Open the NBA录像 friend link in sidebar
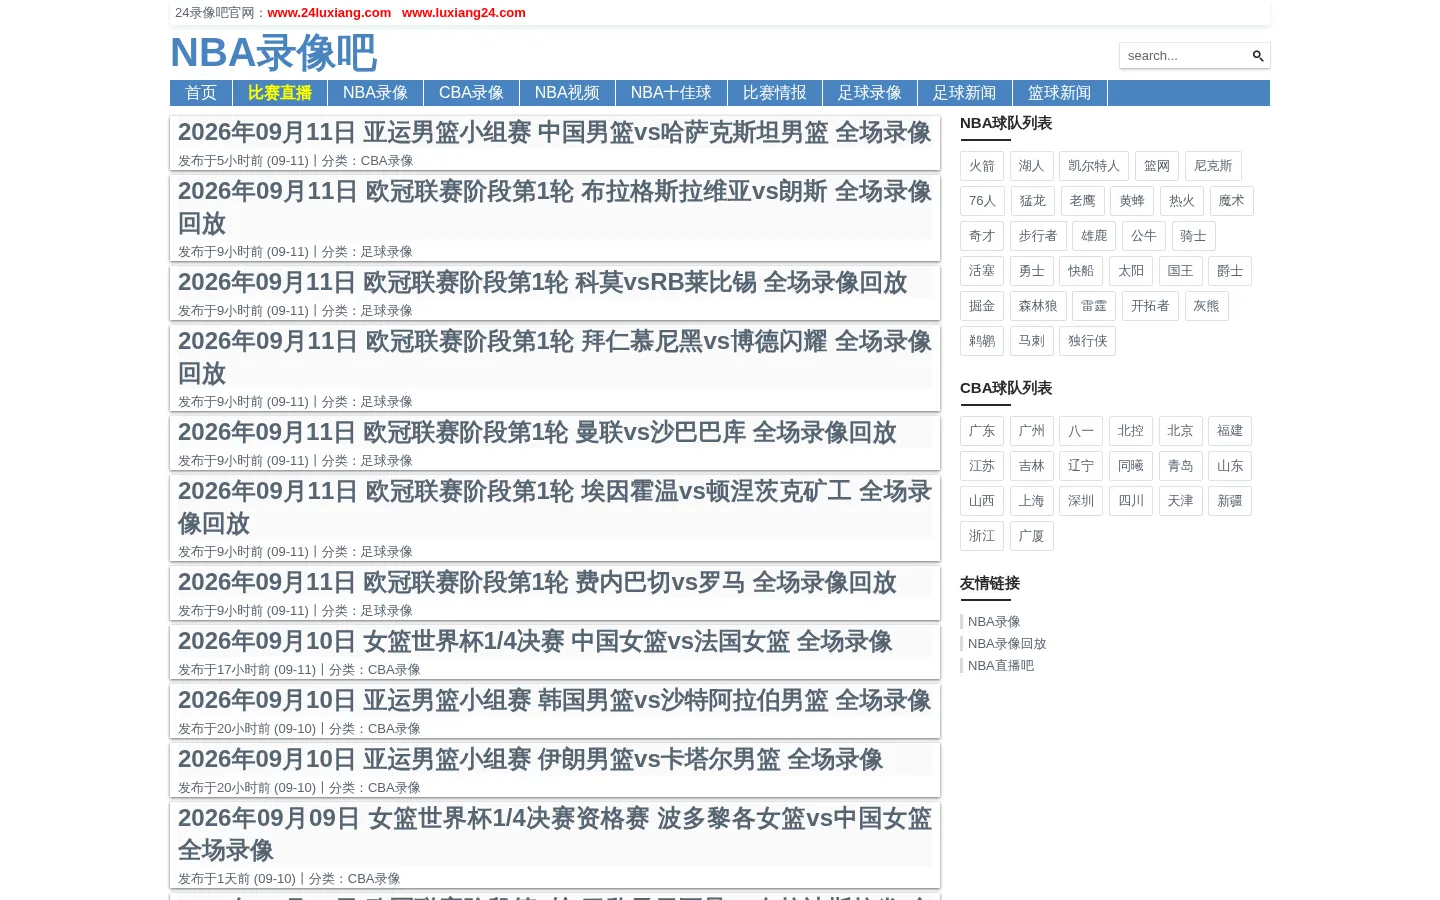 (x=994, y=622)
